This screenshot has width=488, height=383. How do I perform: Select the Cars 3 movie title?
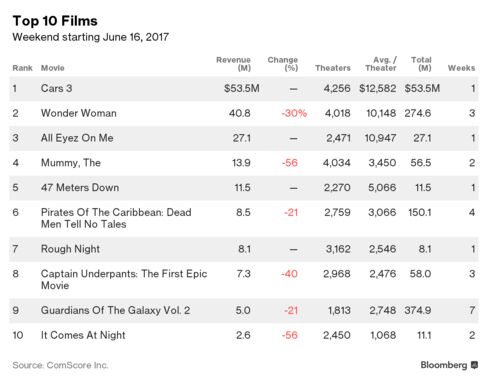click(x=56, y=88)
